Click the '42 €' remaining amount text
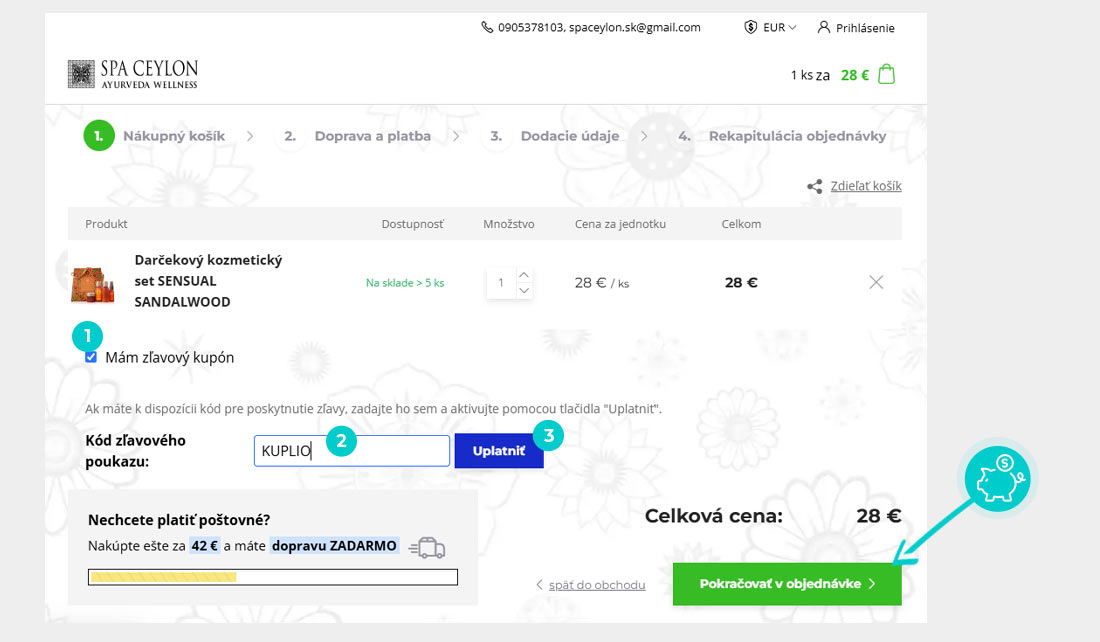Screen dimensions: 1100x642 click(x=205, y=546)
